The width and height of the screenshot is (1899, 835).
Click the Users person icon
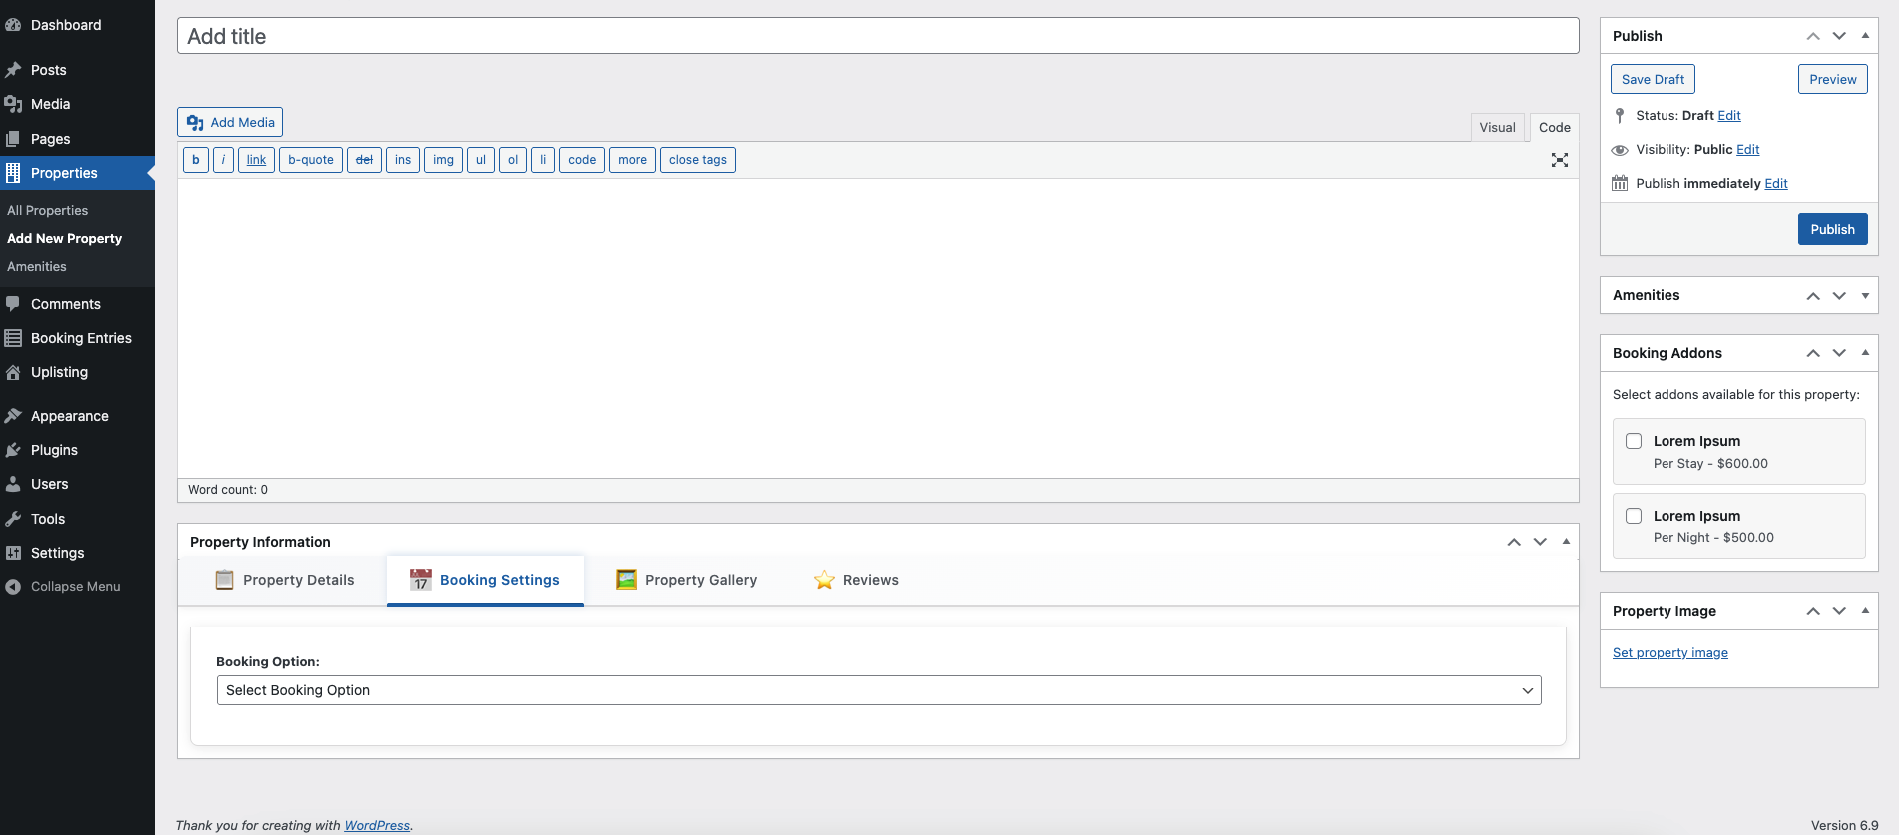(13, 484)
